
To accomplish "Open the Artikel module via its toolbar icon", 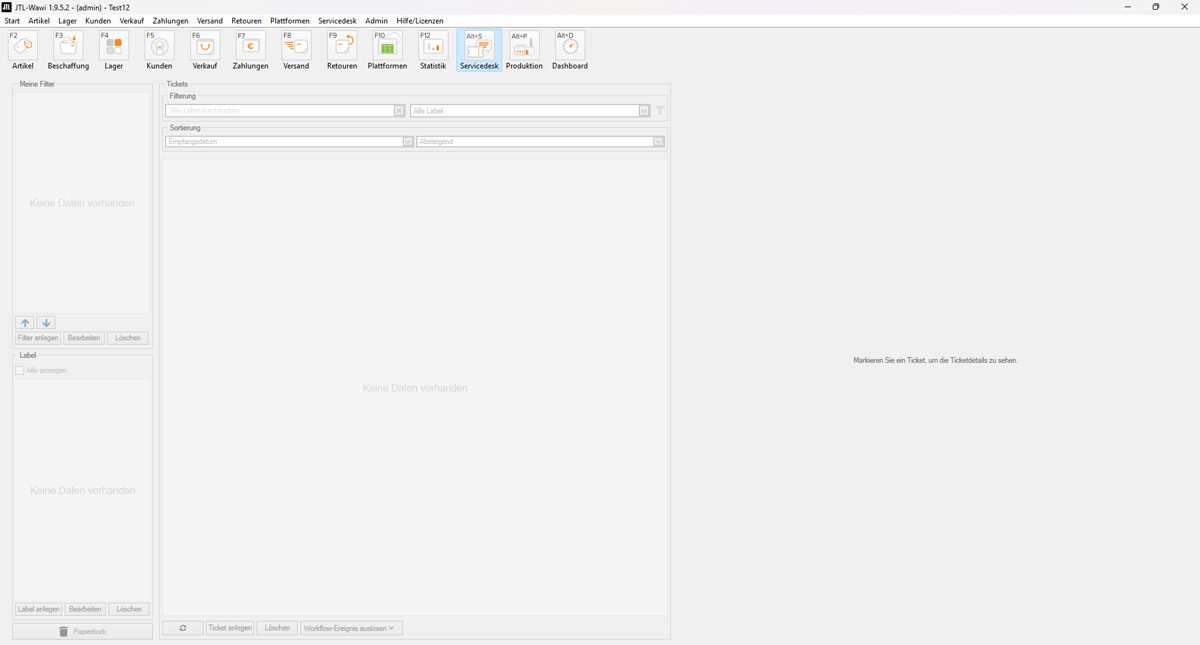I will (x=21, y=45).
